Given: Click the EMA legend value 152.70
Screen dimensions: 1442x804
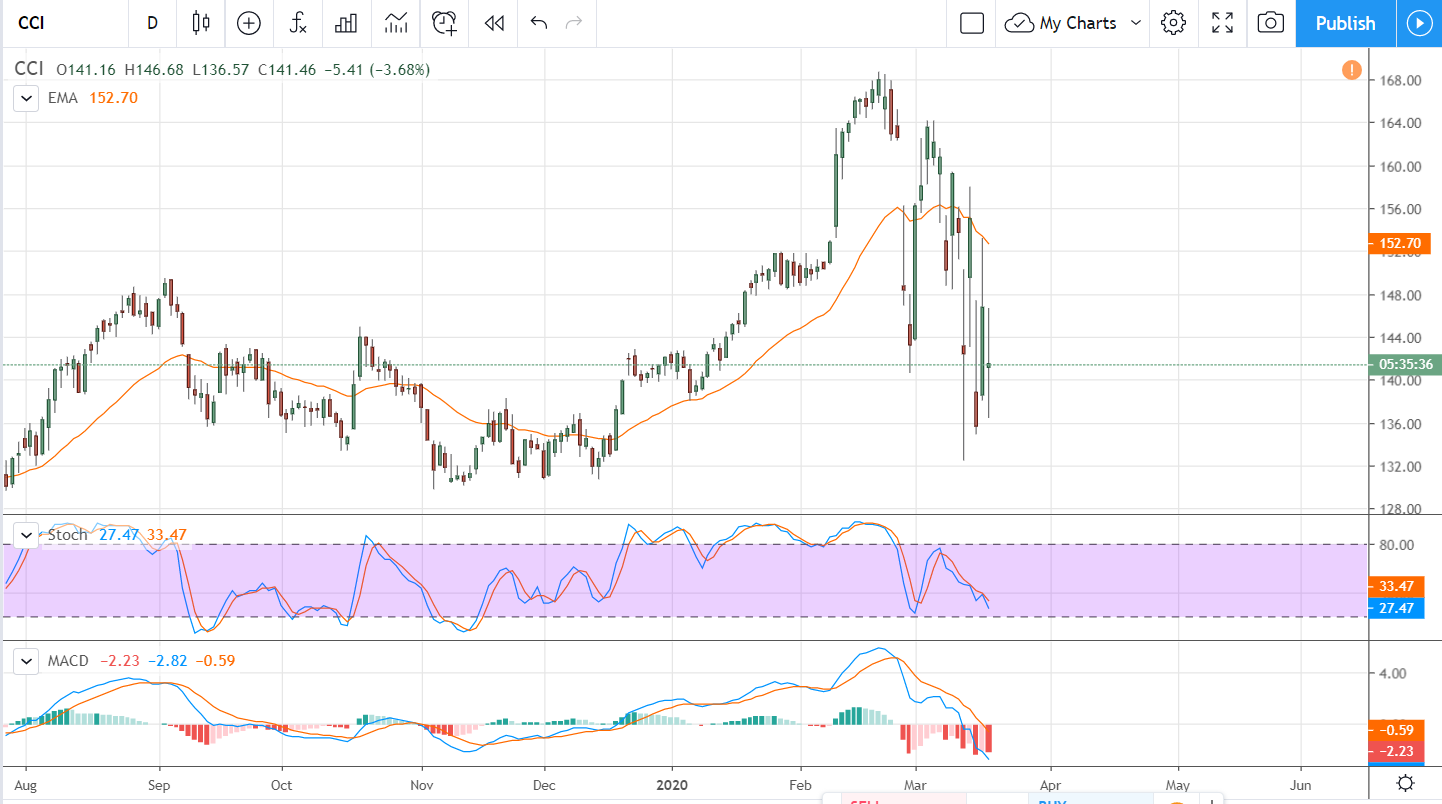Looking at the screenshot, I should (x=113, y=98).
